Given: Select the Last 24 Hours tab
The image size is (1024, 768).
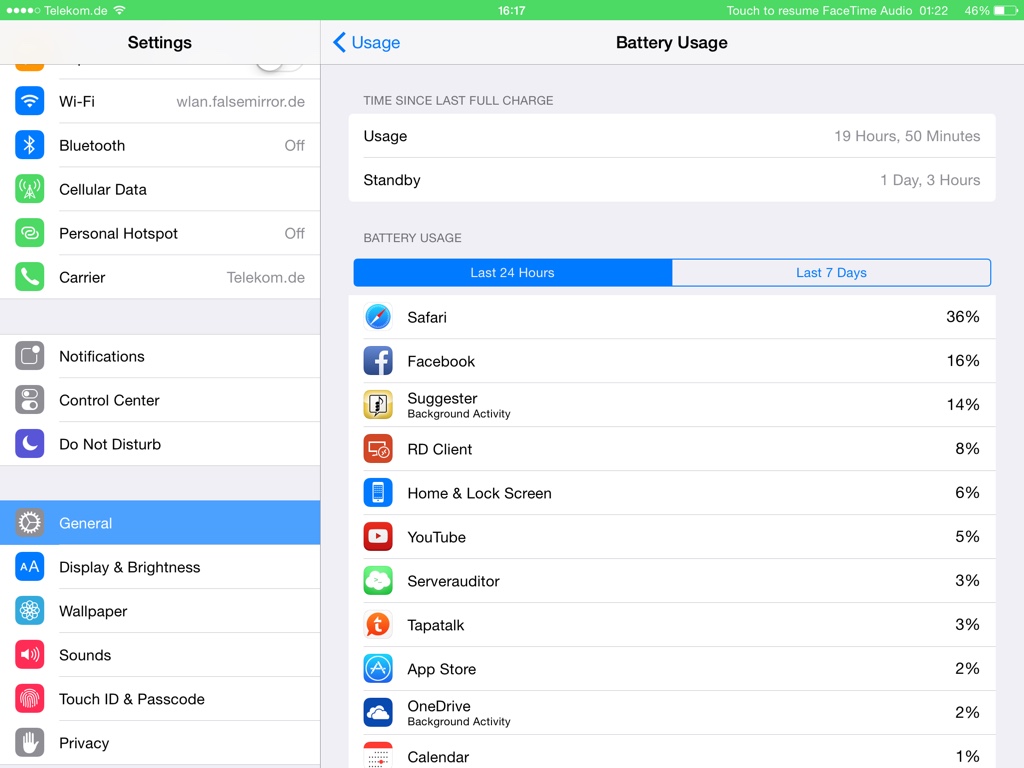Looking at the screenshot, I should click(513, 272).
